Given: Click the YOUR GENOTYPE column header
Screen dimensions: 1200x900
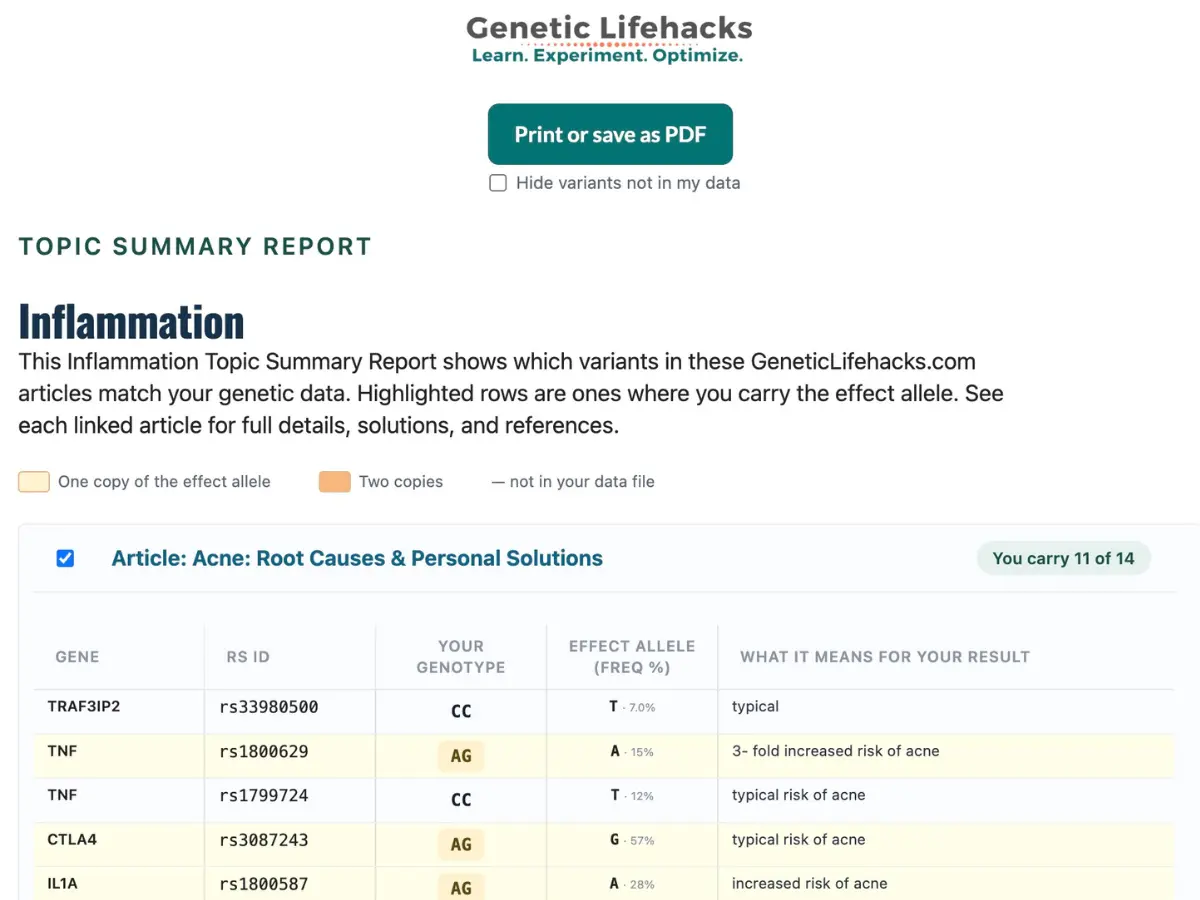Looking at the screenshot, I should pyautogui.click(x=461, y=657).
